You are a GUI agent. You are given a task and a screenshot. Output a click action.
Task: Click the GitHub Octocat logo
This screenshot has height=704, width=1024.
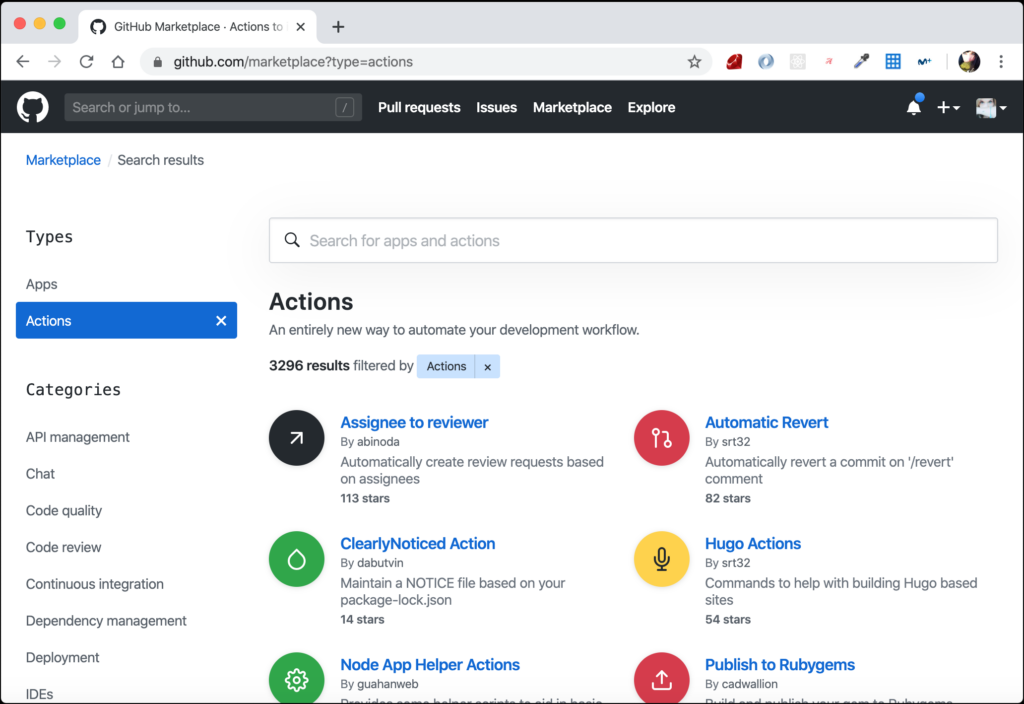pos(32,107)
